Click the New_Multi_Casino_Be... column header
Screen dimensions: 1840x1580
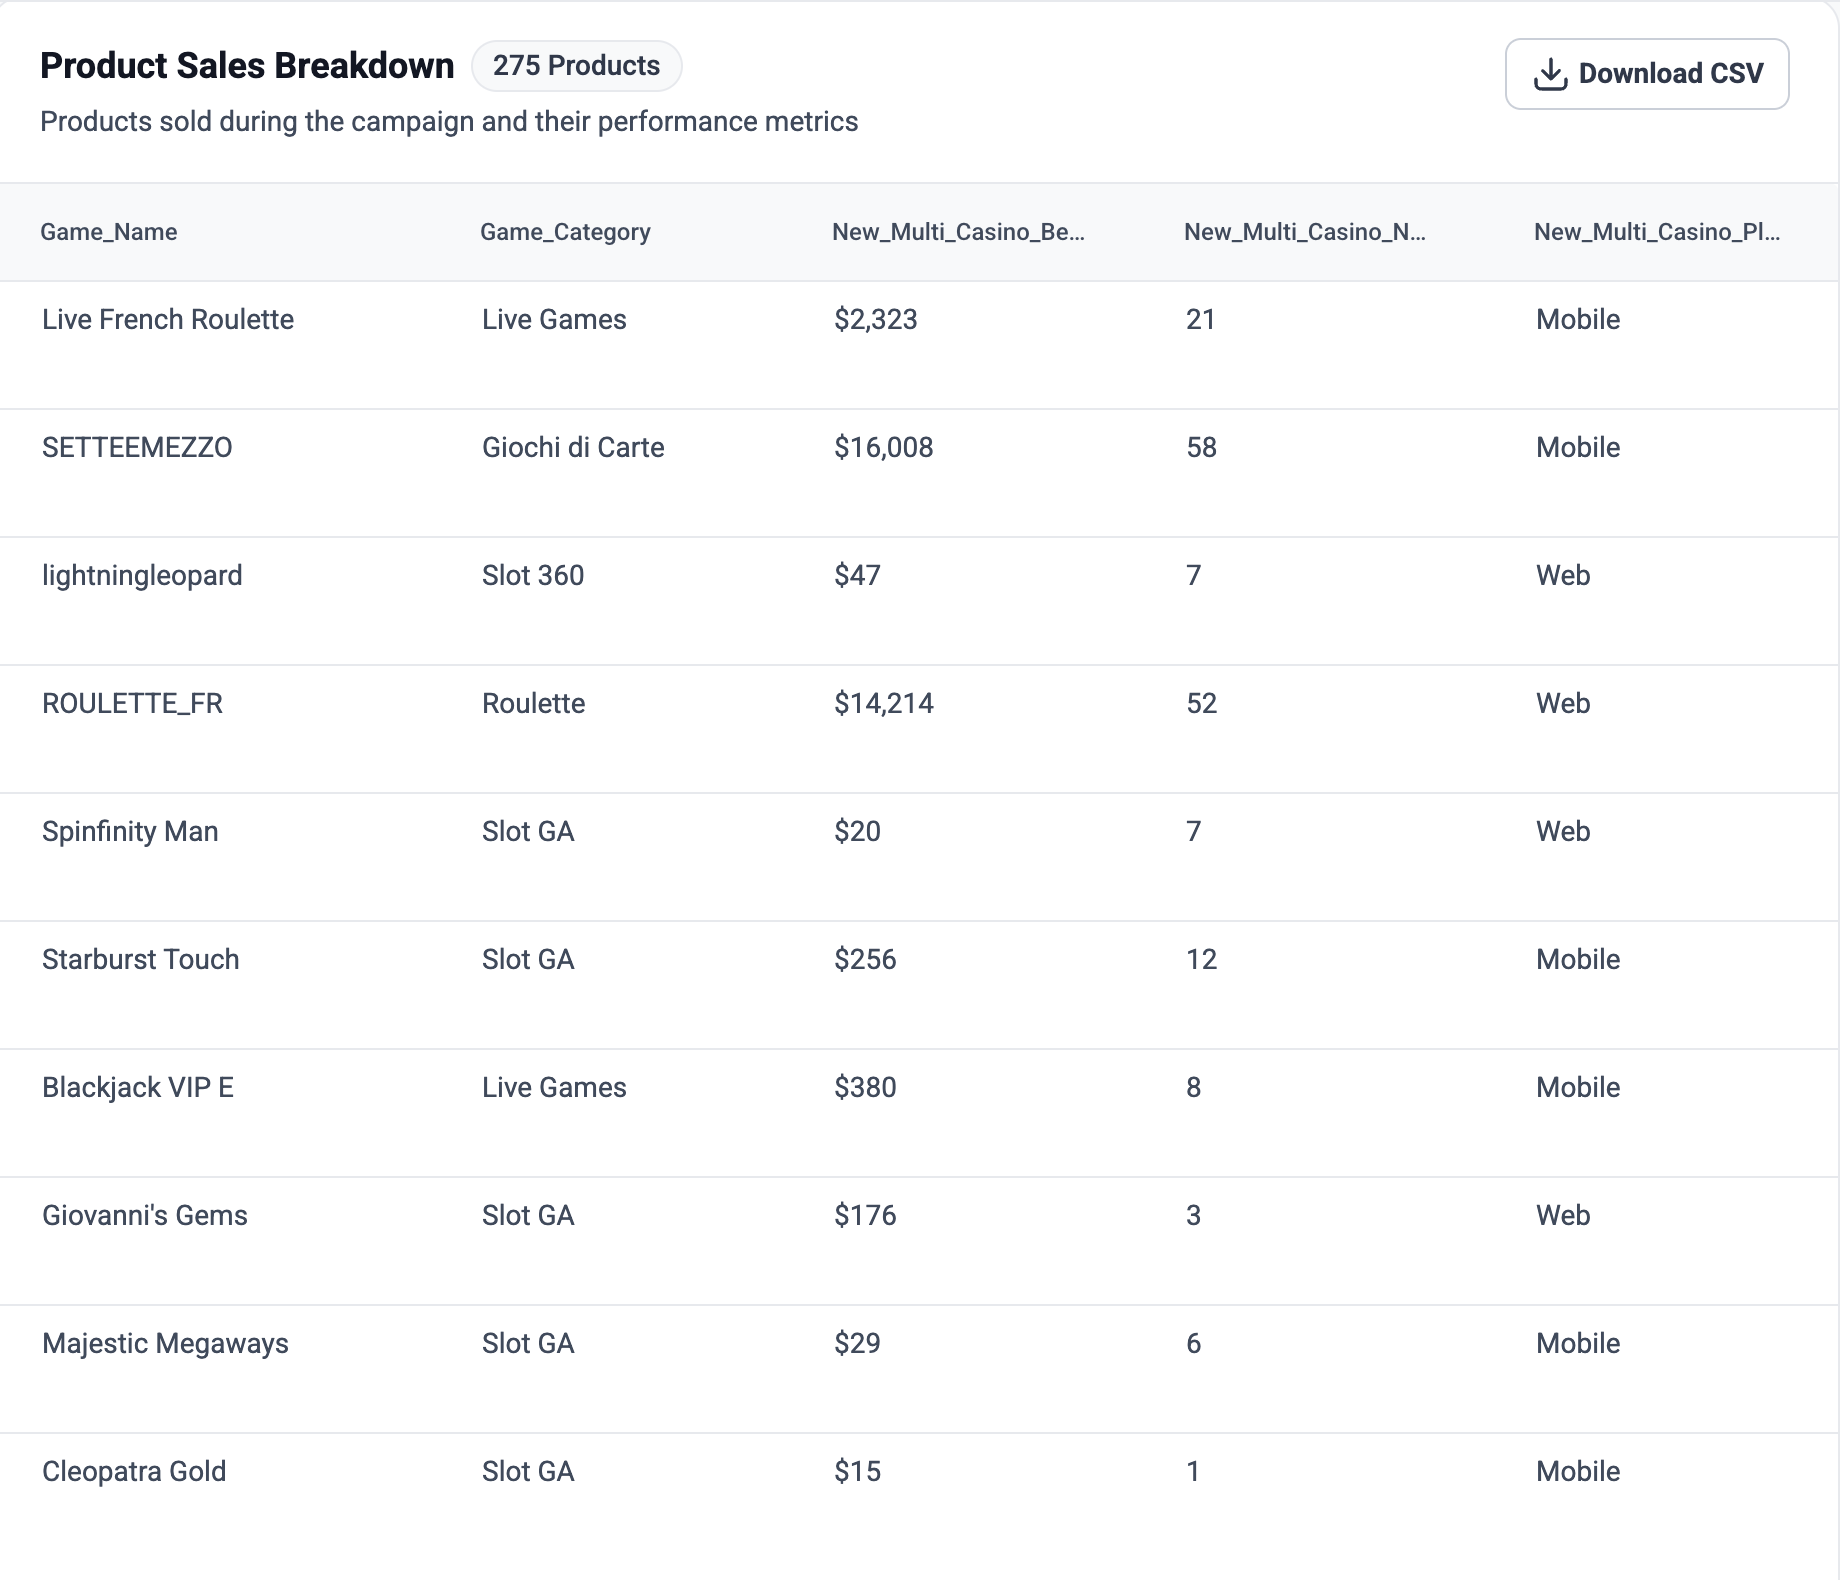click(x=958, y=232)
